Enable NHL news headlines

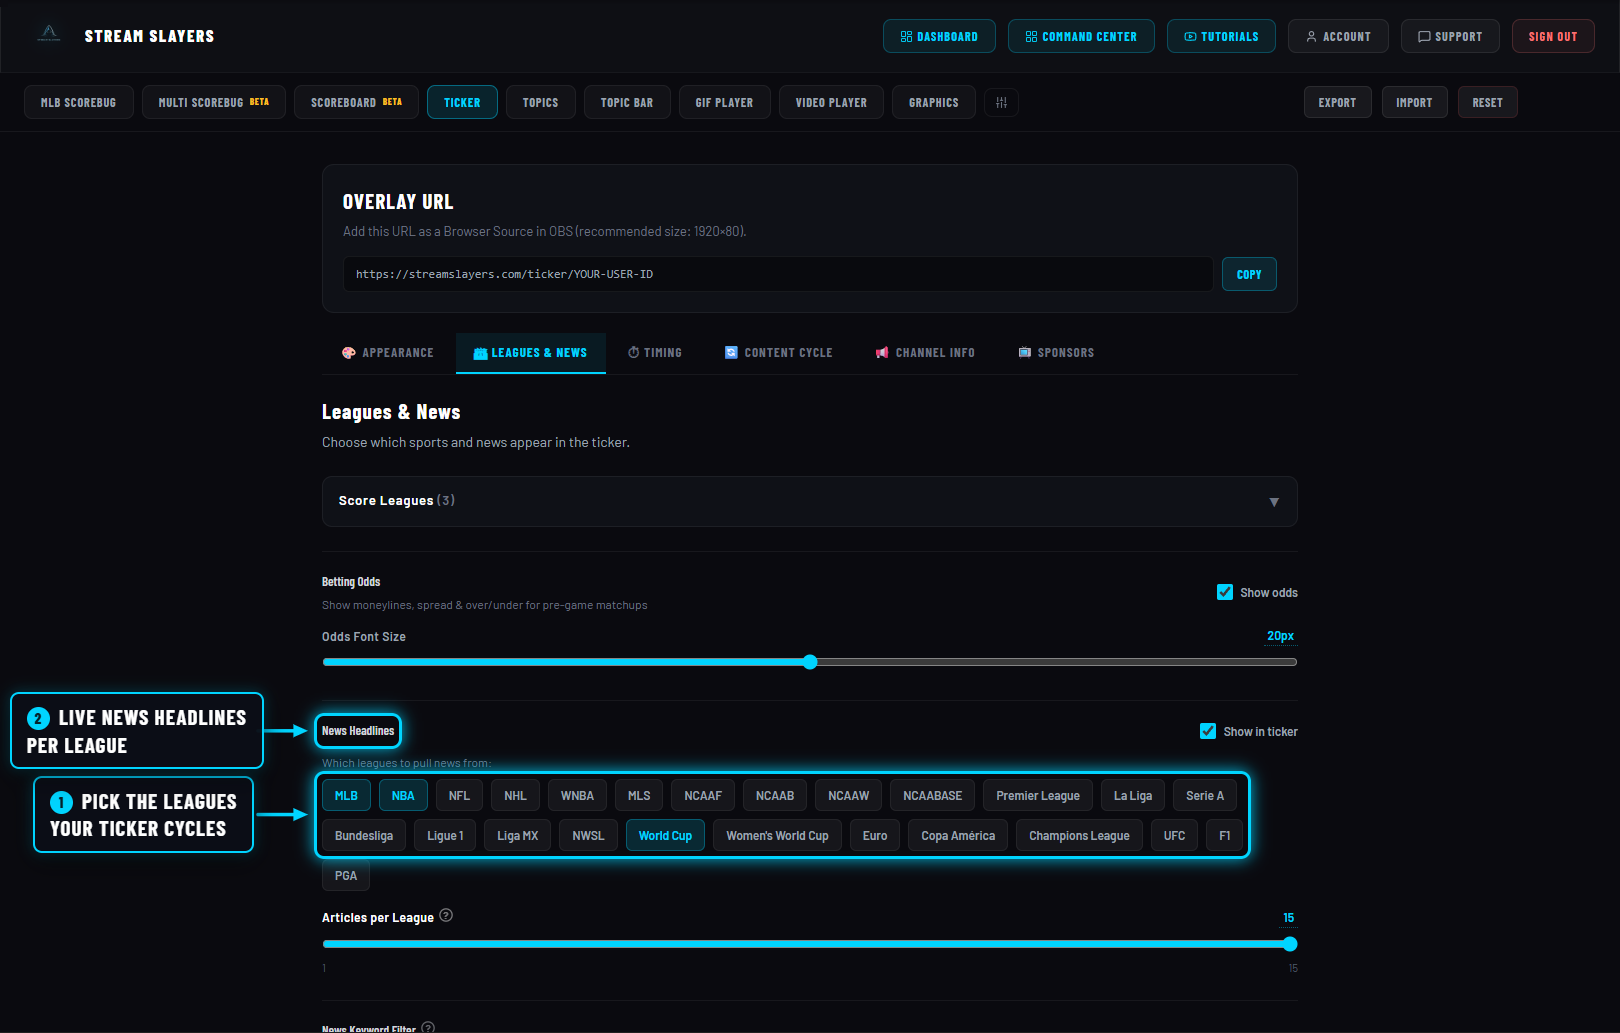[x=515, y=796]
